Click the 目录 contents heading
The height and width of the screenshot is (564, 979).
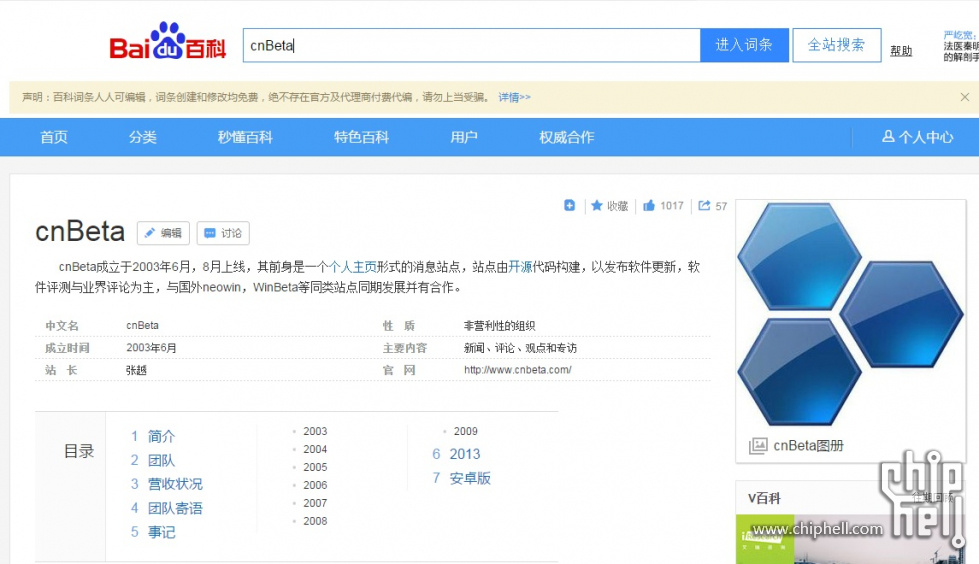(79, 451)
